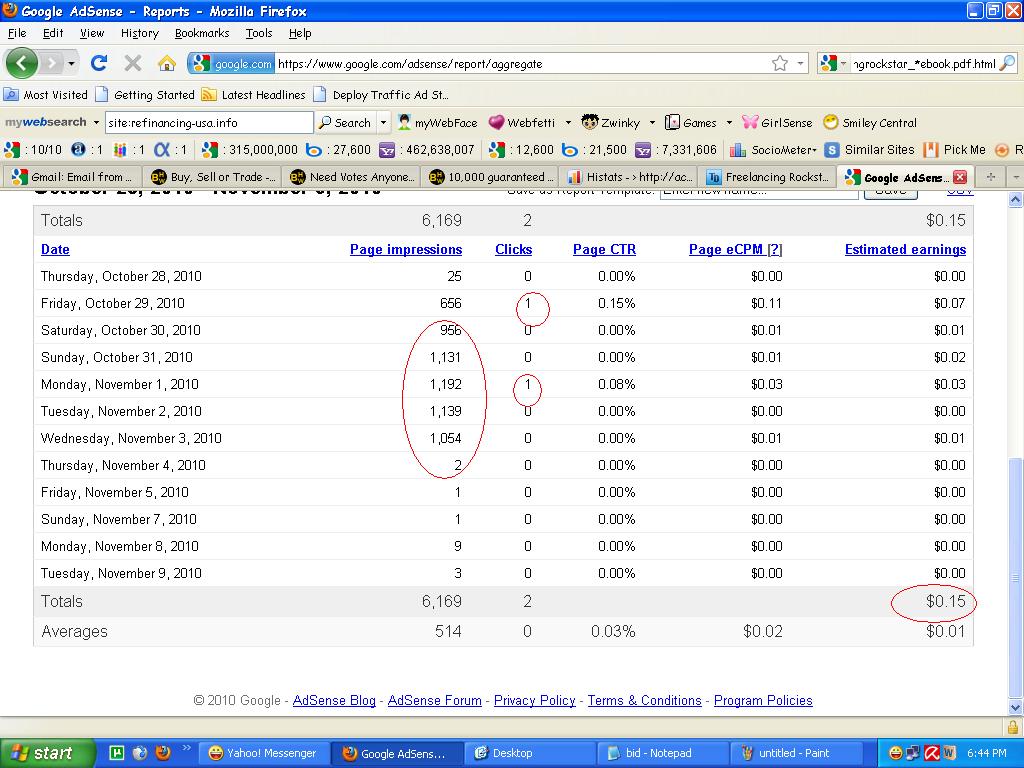Viewport: 1024px width, 768px height.
Task: Click the Program Policies footer link
Action: (x=763, y=701)
